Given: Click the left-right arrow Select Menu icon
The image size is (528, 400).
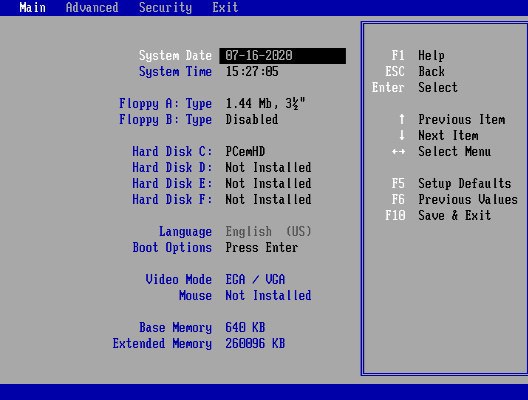Looking at the screenshot, I should (398, 152).
